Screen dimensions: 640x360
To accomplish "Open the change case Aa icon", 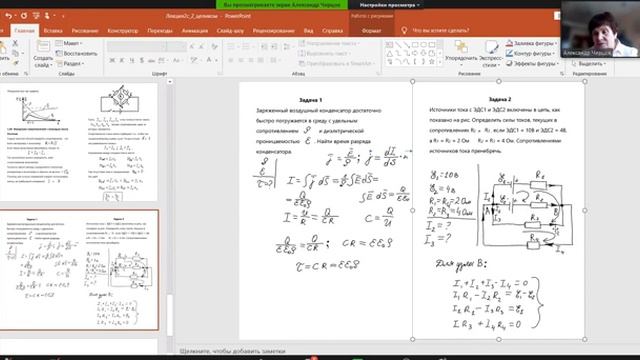I will pos(177,60).
